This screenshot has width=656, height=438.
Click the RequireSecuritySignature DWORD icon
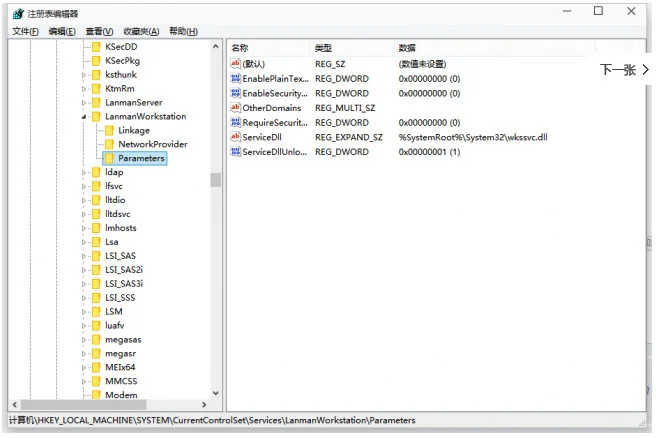tap(236, 122)
